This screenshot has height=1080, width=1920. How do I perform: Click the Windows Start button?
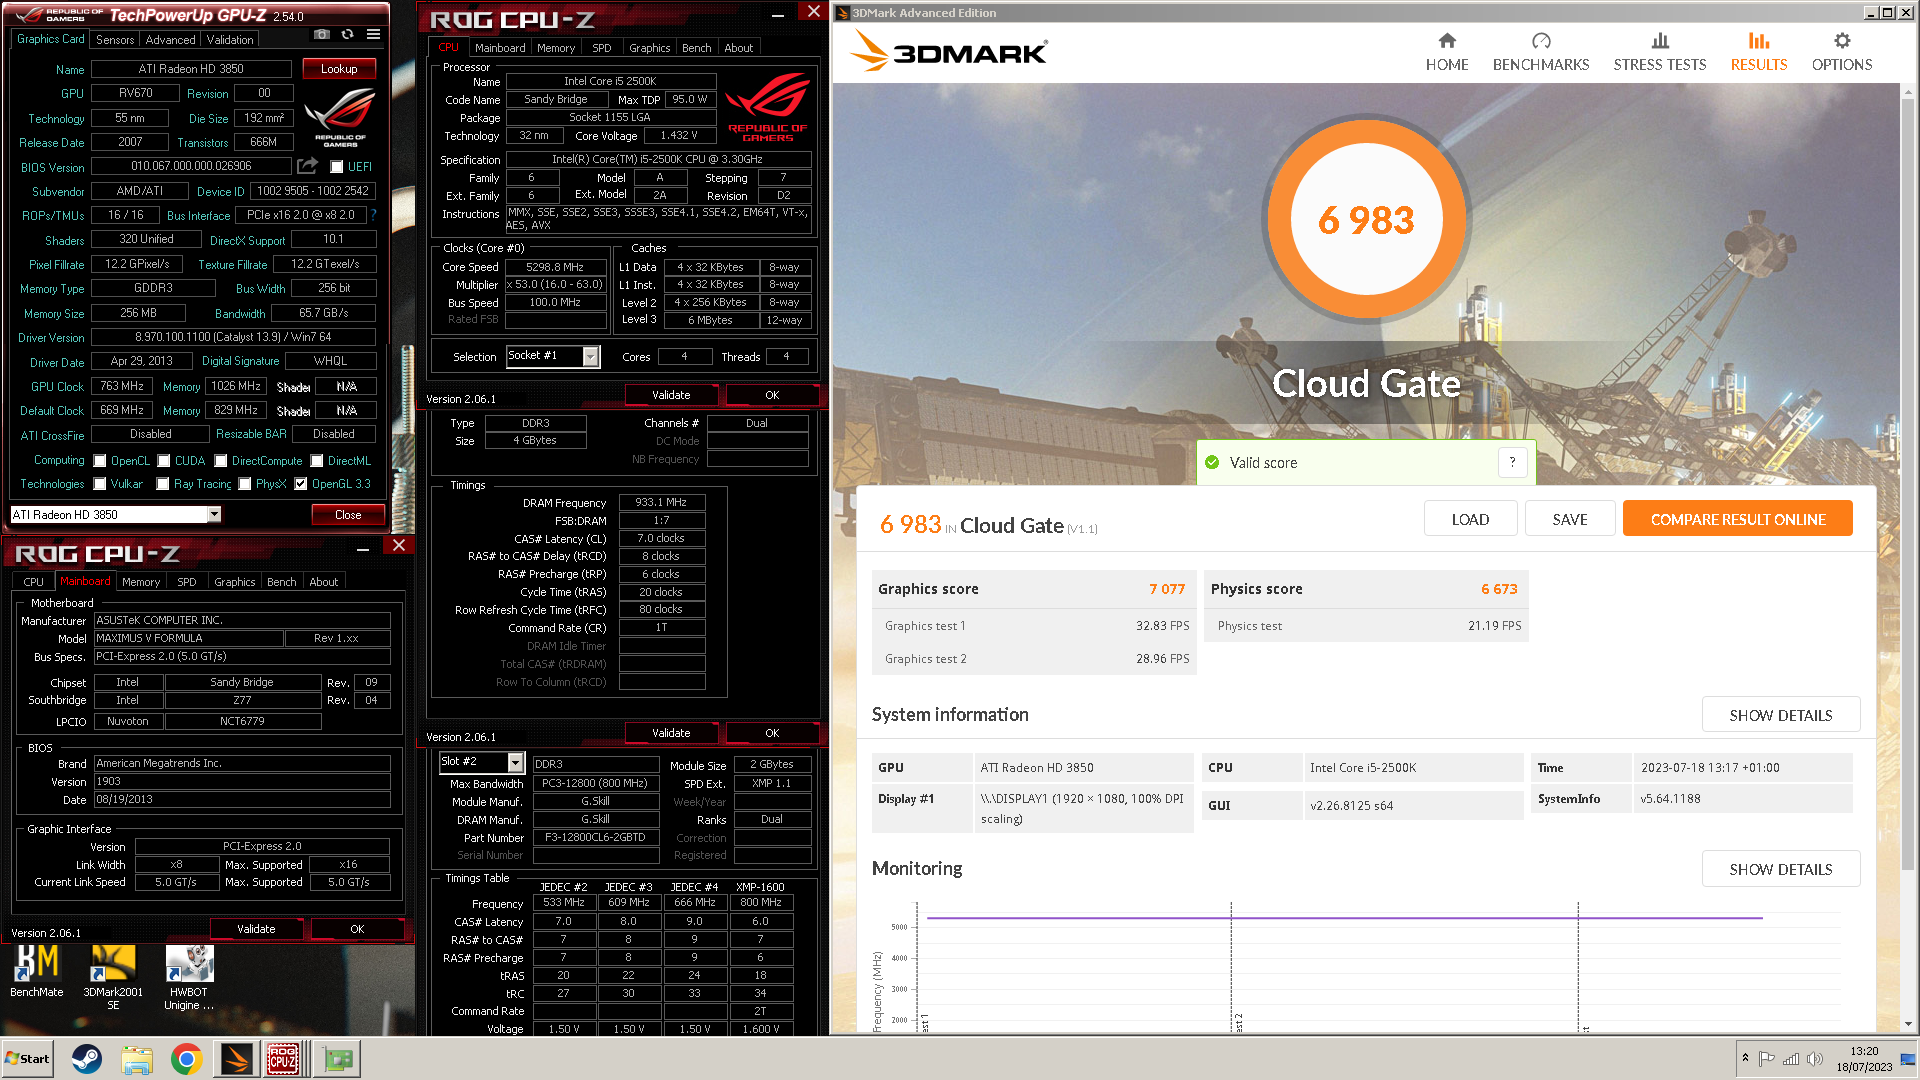[x=27, y=1059]
